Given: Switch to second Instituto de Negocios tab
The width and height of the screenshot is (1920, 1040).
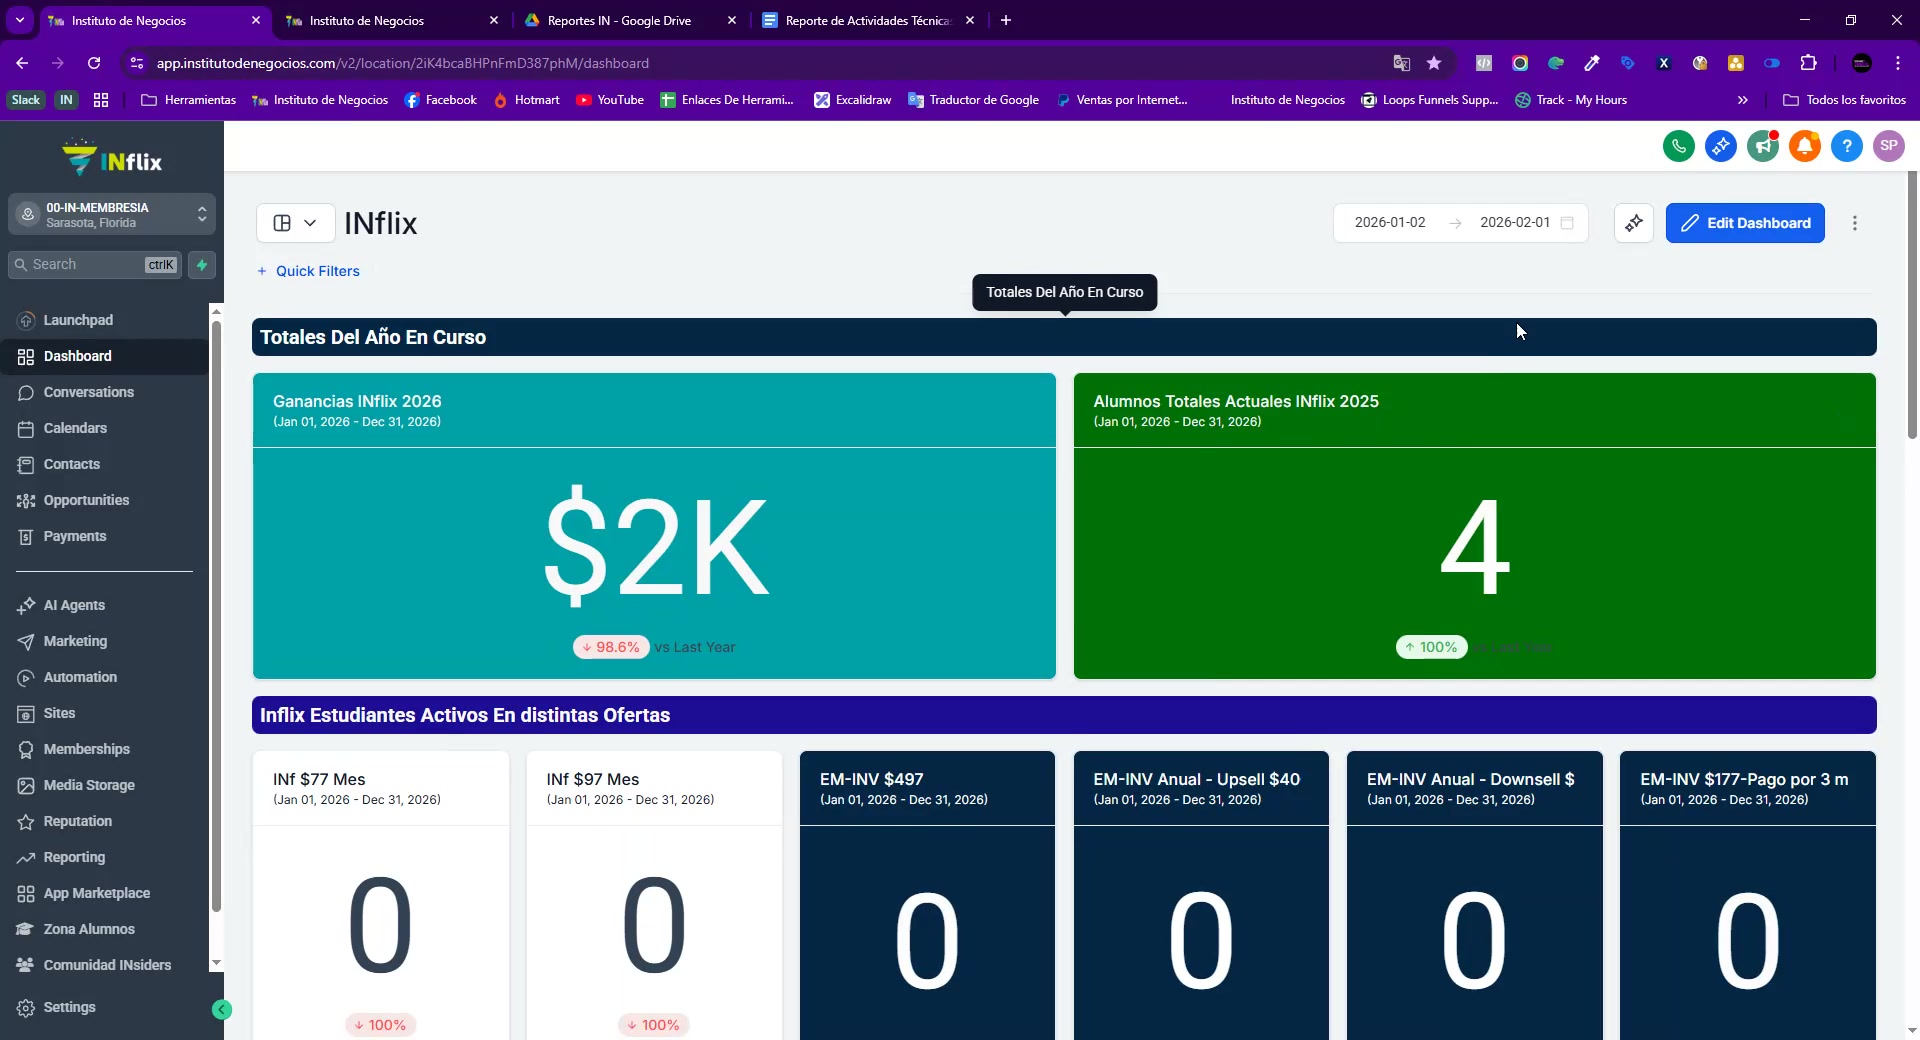Looking at the screenshot, I should click(391, 20).
